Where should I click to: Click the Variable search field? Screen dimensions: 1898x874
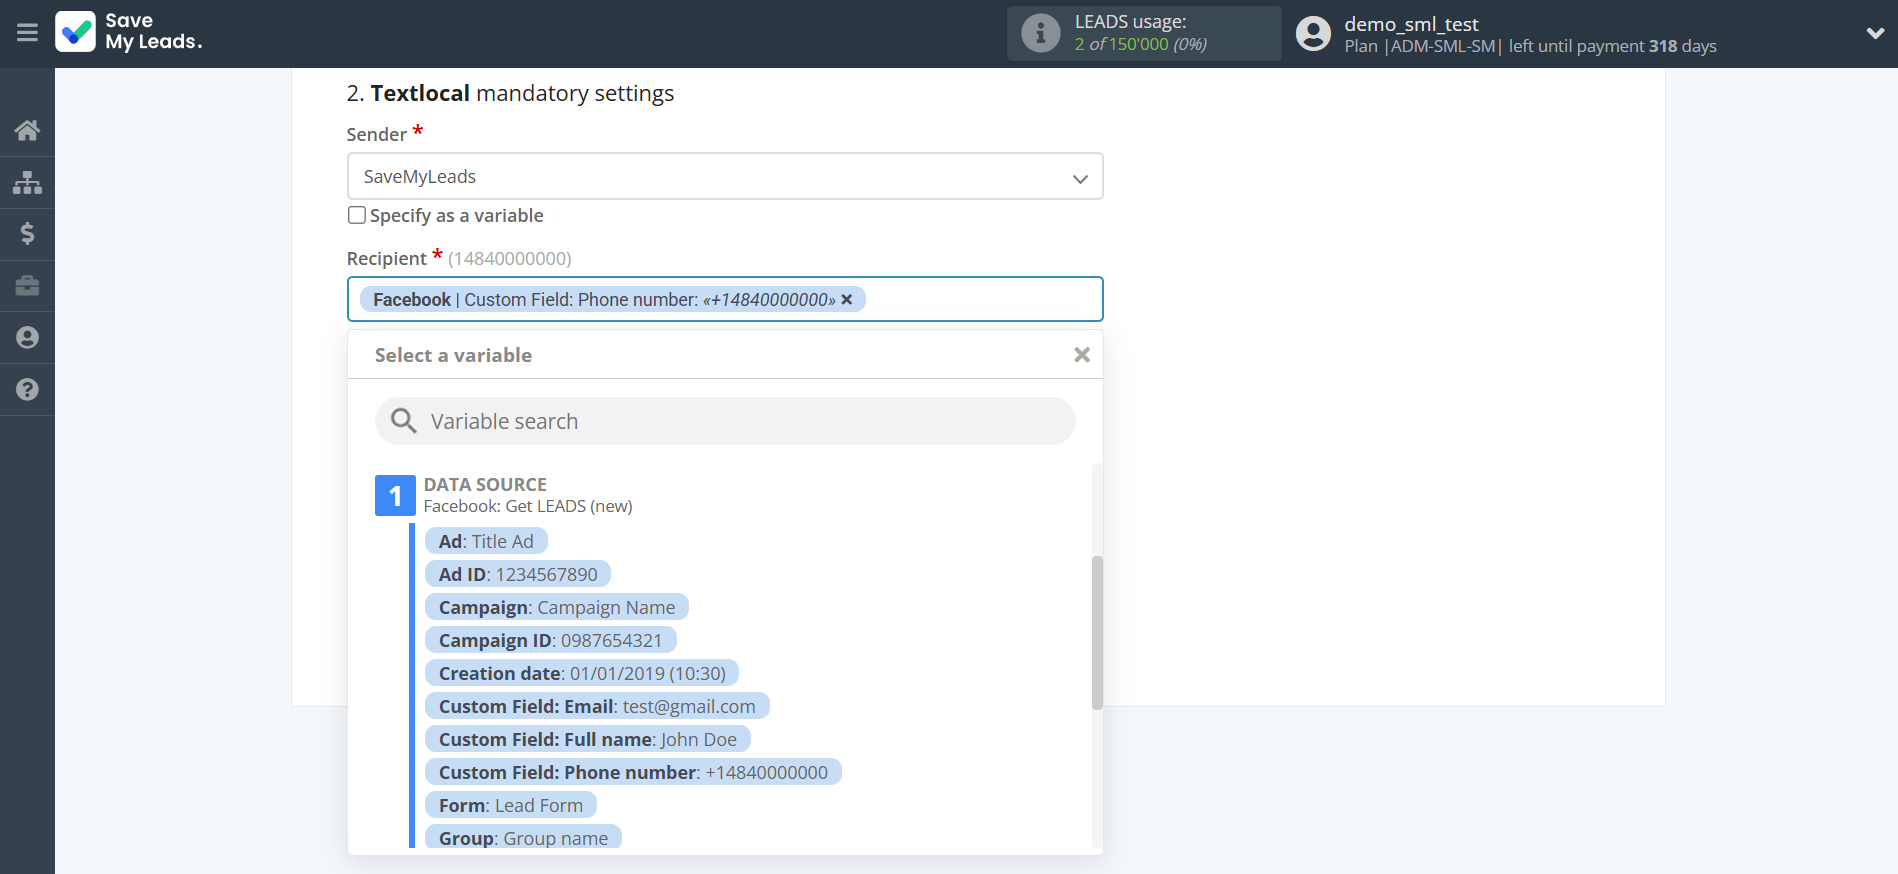725,421
